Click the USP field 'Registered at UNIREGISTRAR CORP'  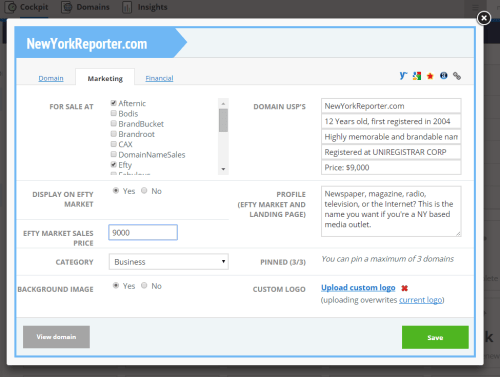[x=391, y=152]
